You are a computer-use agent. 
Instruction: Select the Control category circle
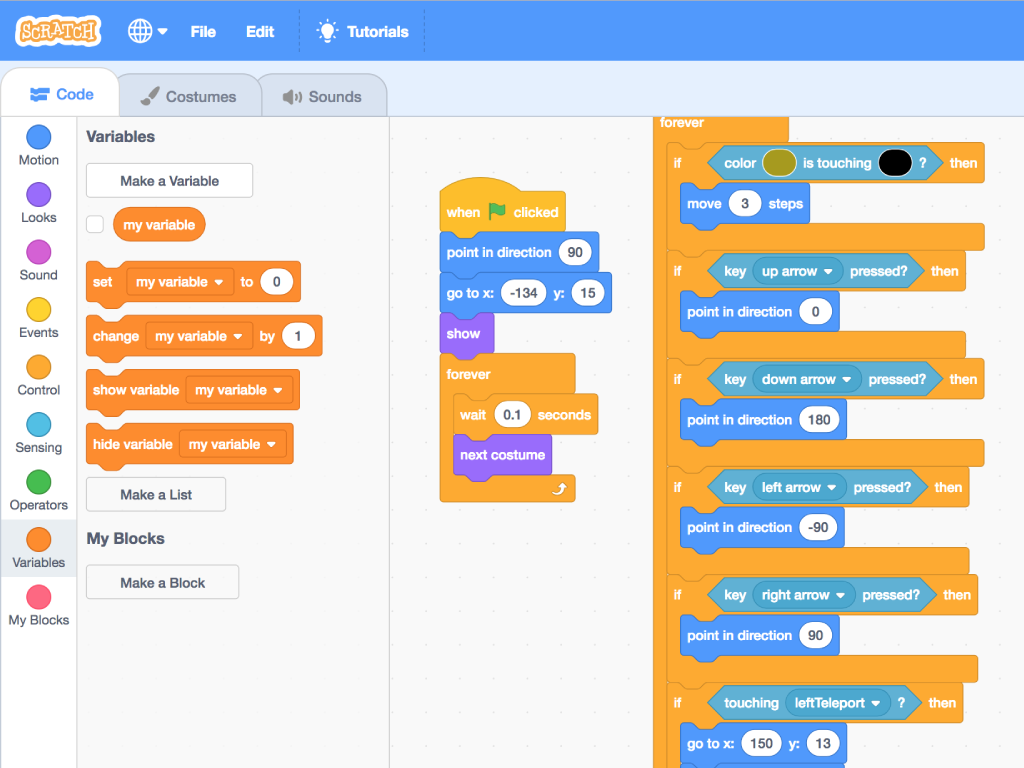(39, 367)
